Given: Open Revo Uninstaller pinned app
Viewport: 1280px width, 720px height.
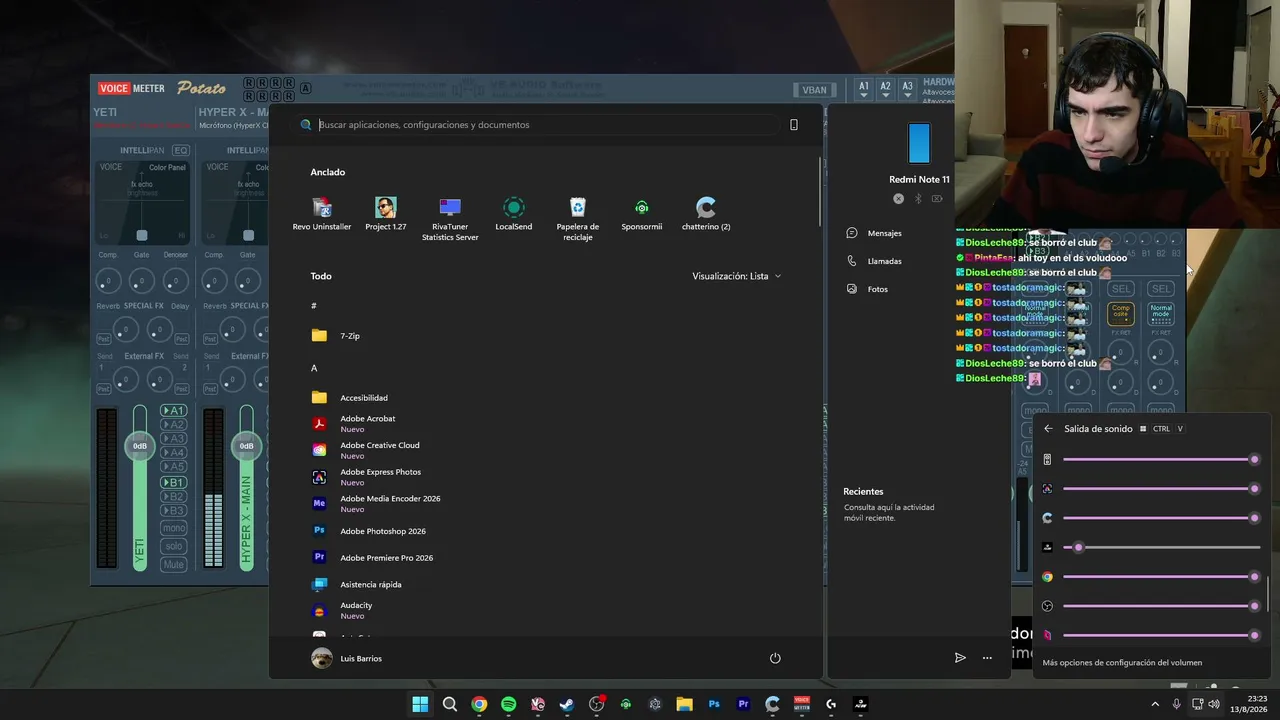Looking at the screenshot, I should pos(322,214).
